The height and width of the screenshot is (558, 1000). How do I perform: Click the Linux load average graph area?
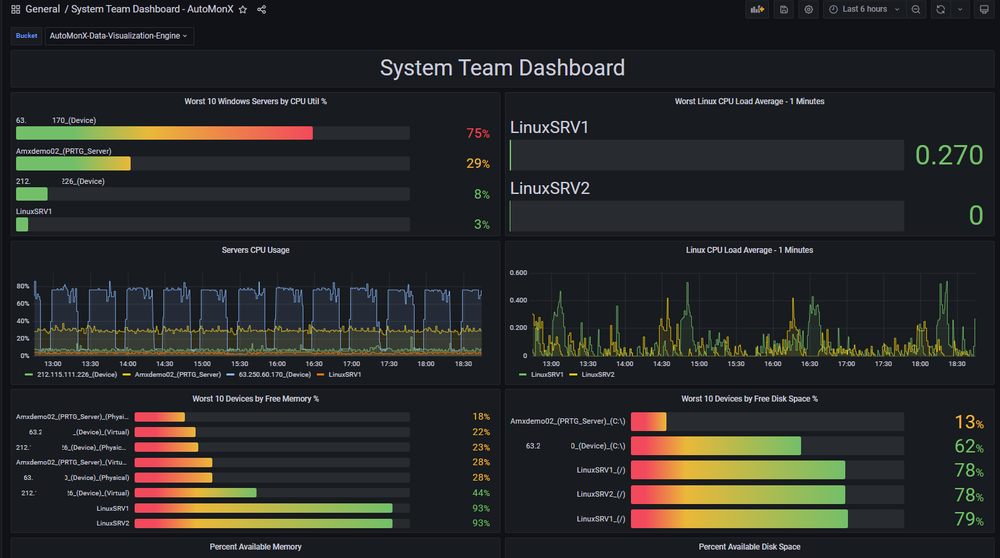pyautogui.click(x=754, y=314)
